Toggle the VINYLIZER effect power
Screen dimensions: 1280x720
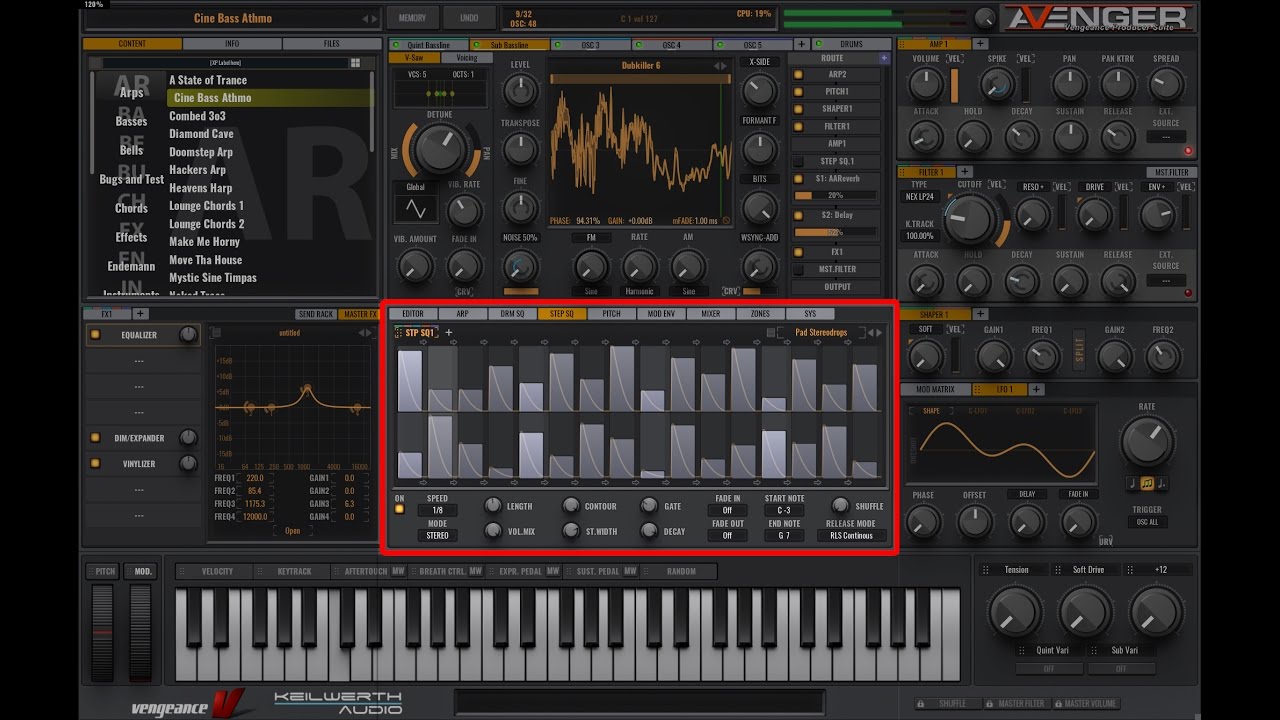point(96,464)
